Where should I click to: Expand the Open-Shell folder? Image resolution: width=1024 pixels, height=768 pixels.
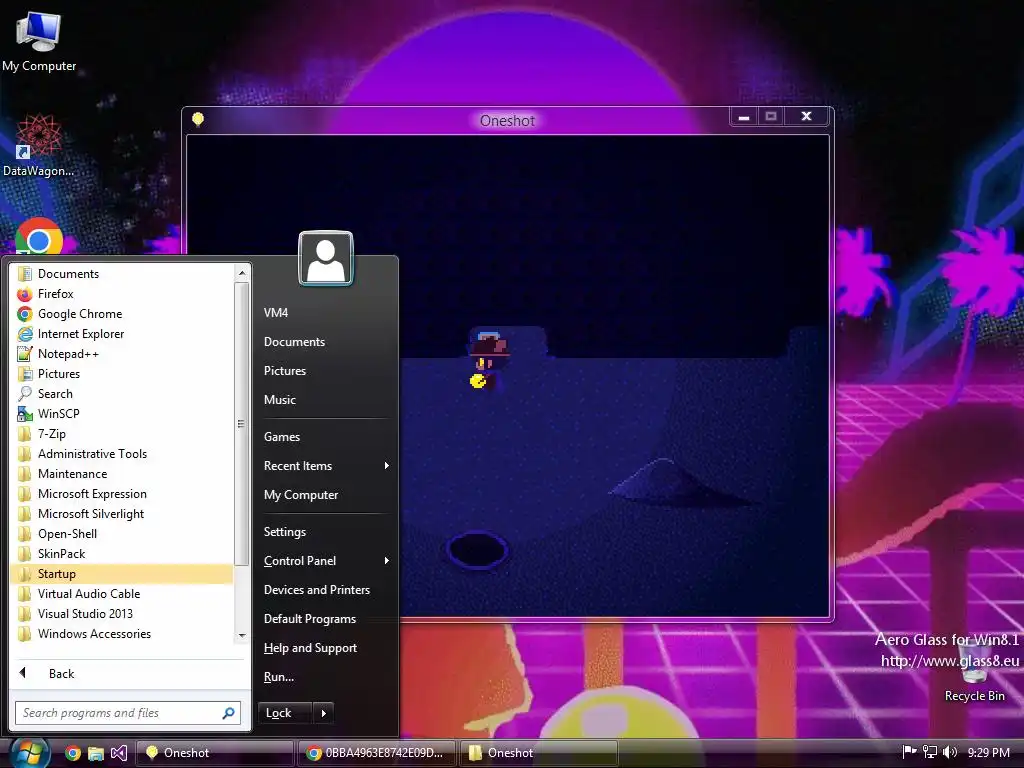pyautogui.click(x=57, y=534)
